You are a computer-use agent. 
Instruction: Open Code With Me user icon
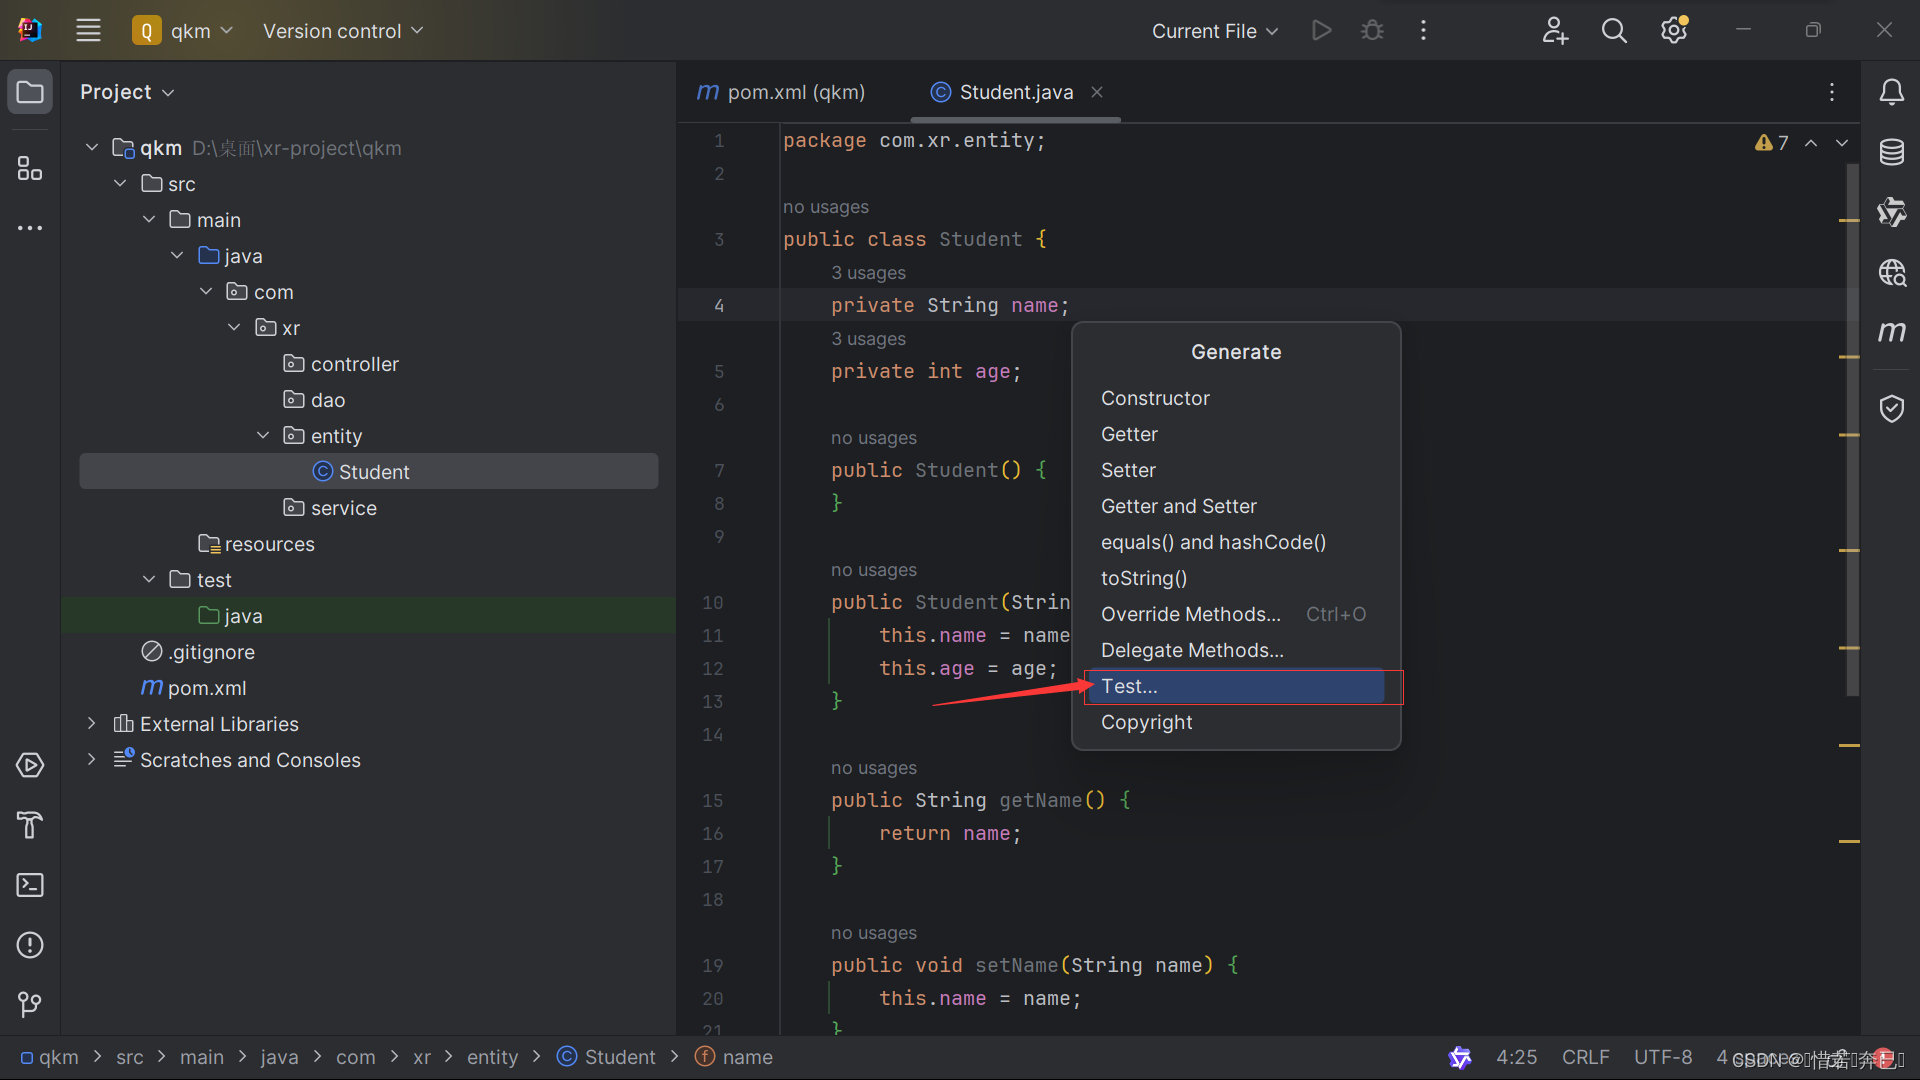click(1554, 30)
